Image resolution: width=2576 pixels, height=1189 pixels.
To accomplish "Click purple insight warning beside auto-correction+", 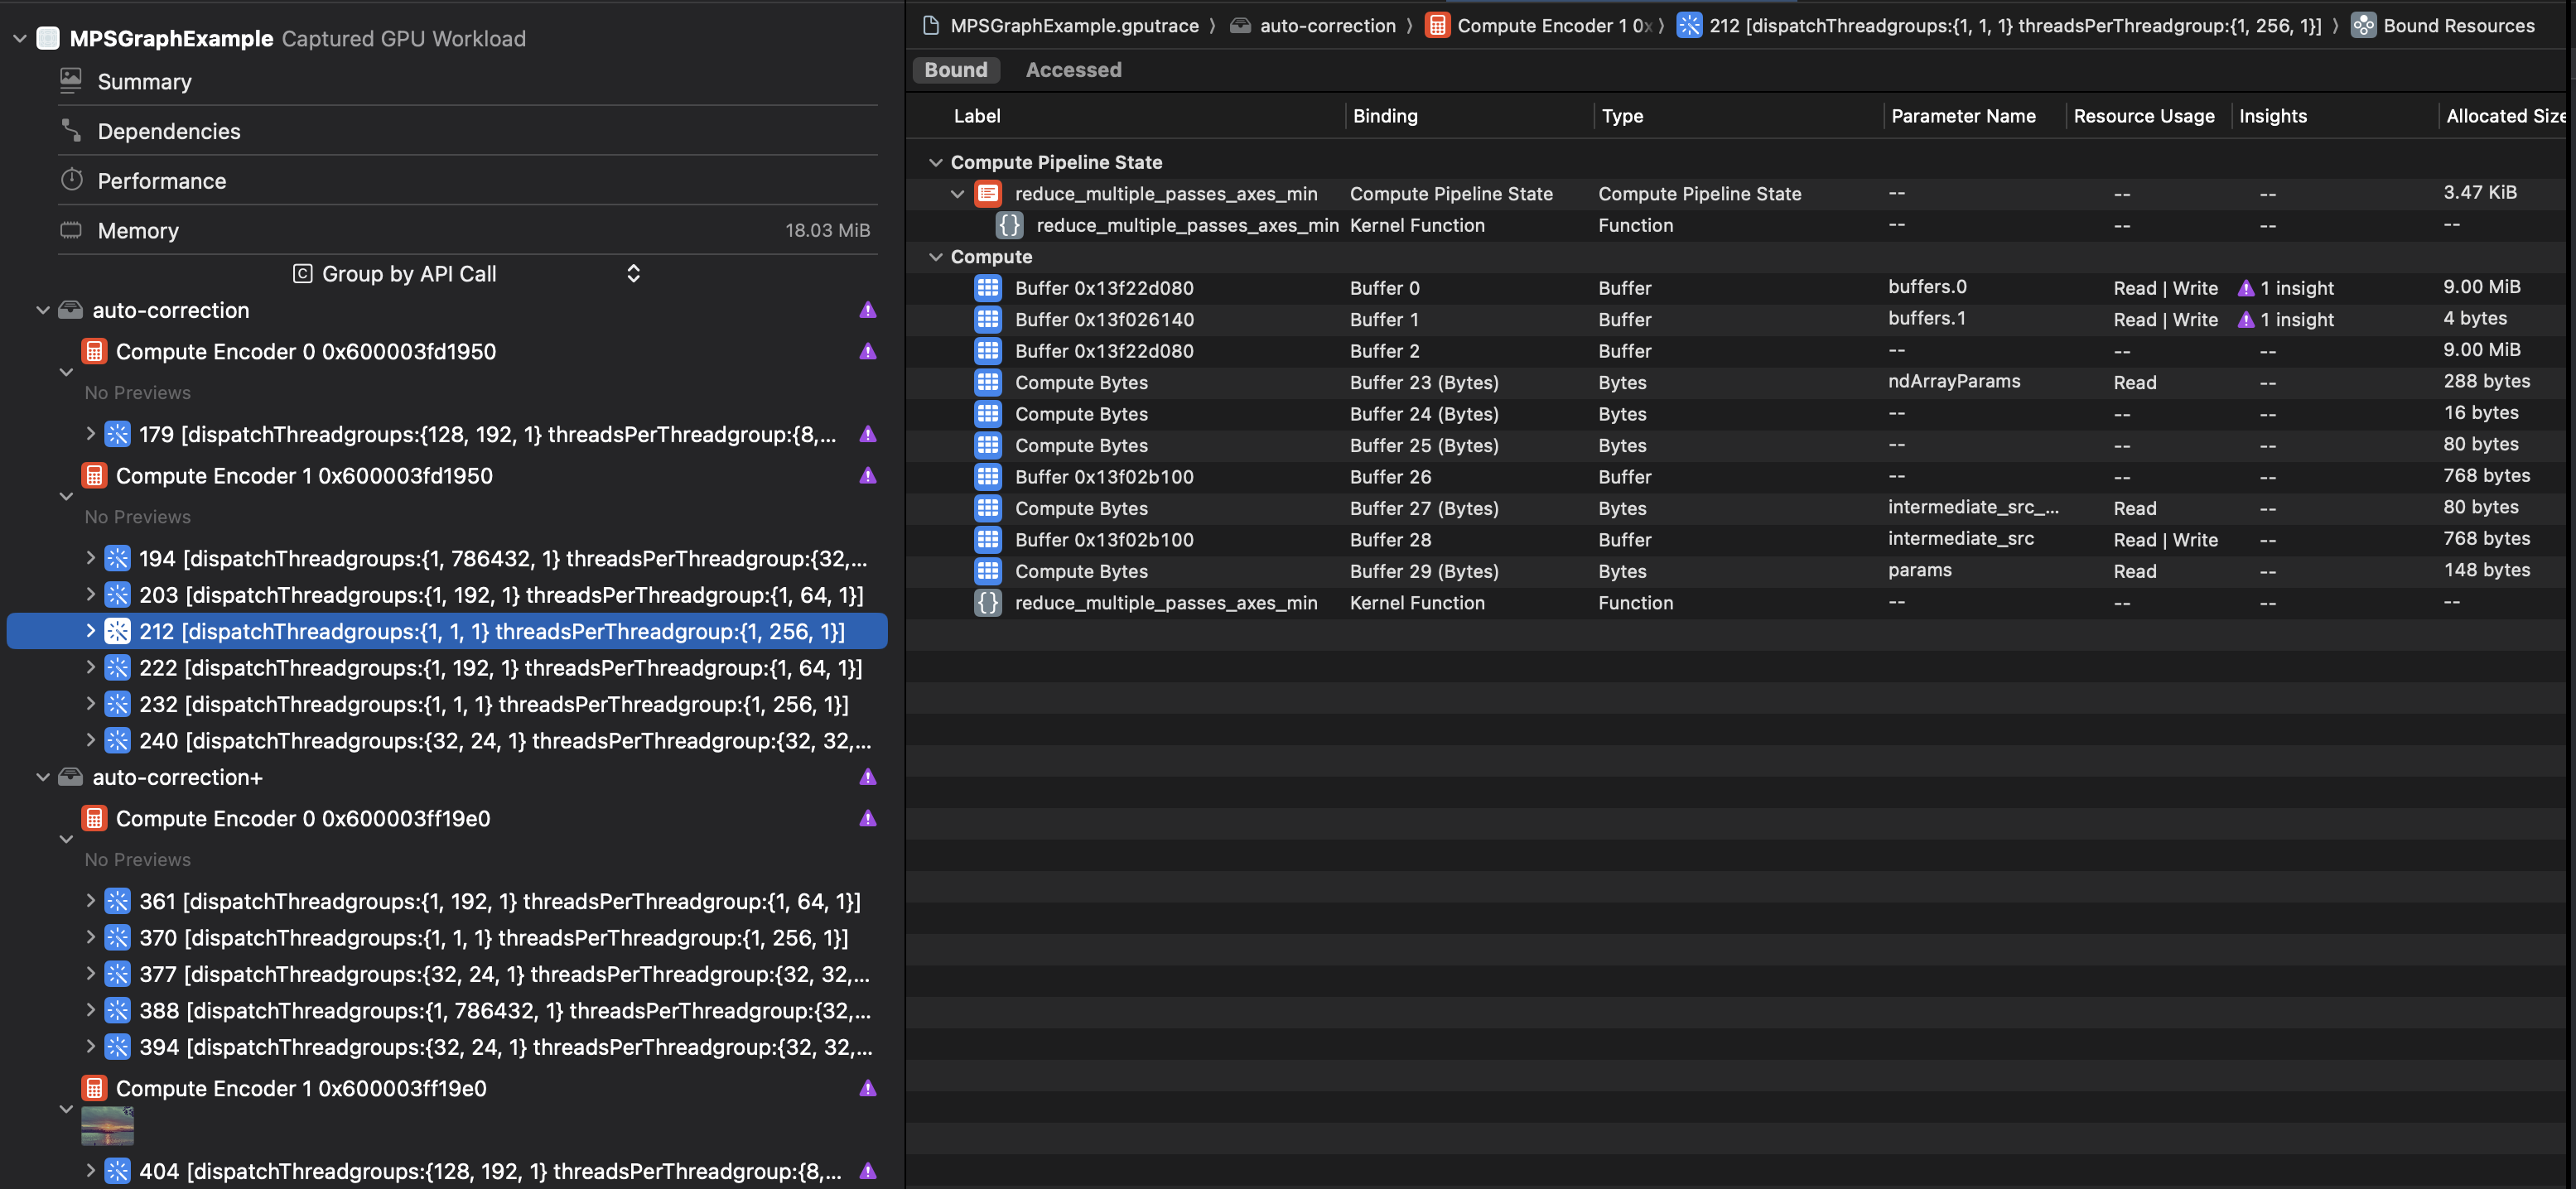I will pos(867,777).
